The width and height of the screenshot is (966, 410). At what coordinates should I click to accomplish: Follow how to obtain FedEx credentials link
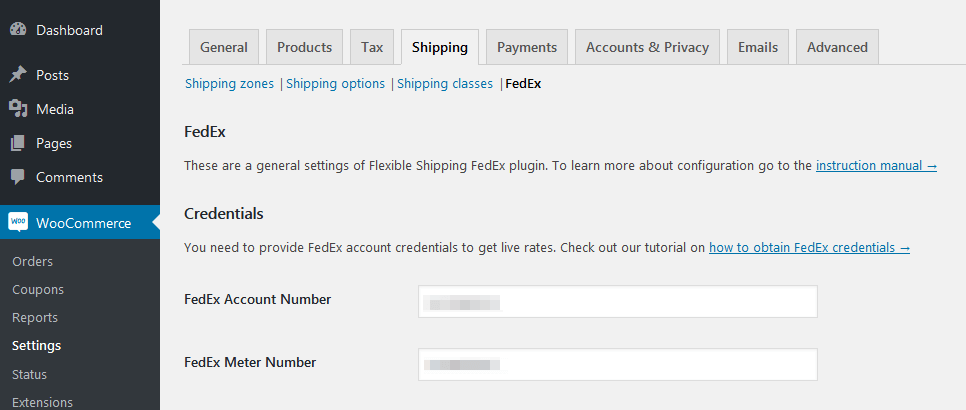tap(809, 247)
